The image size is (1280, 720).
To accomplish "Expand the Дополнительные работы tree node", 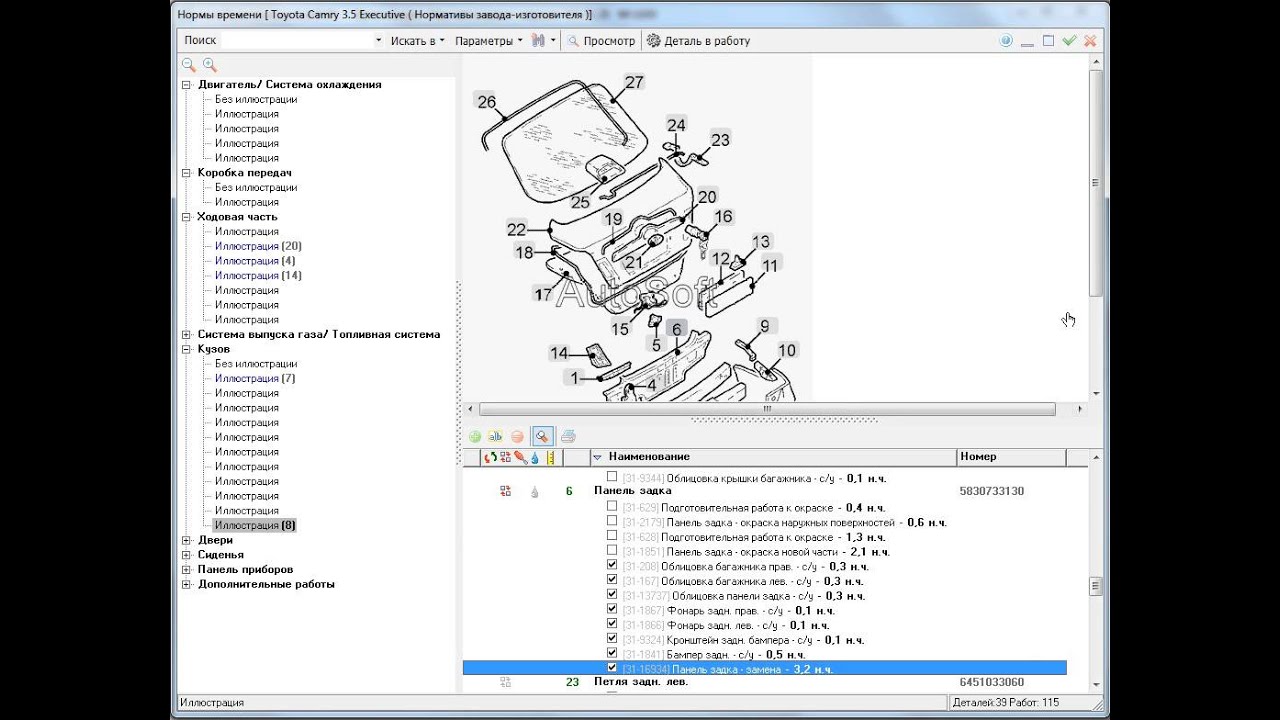I will click(x=187, y=584).
